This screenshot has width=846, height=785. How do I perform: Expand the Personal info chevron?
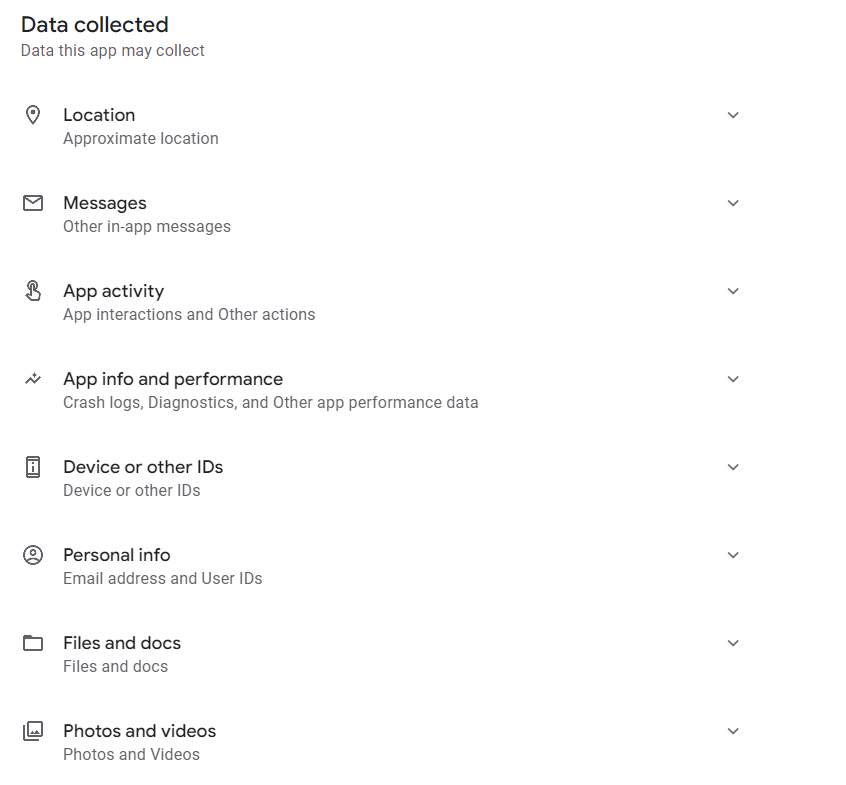[733, 555]
